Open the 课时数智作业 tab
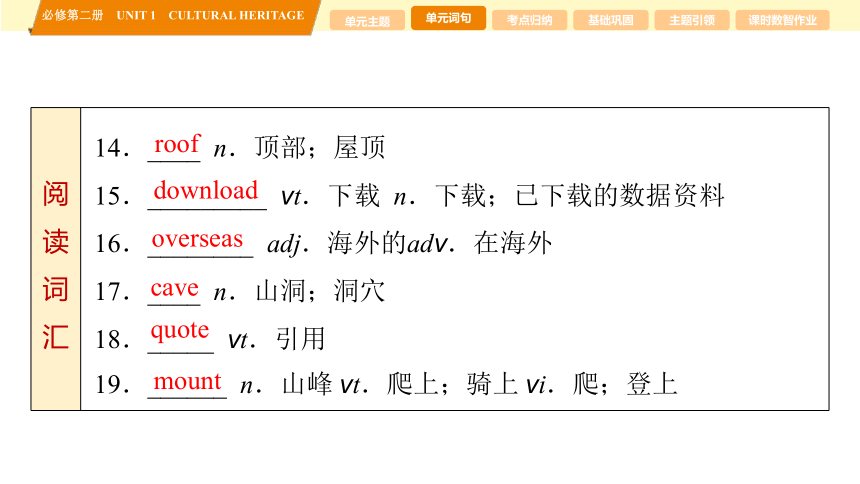Viewport: 860px width, 484px height. (x=782, y=20)
